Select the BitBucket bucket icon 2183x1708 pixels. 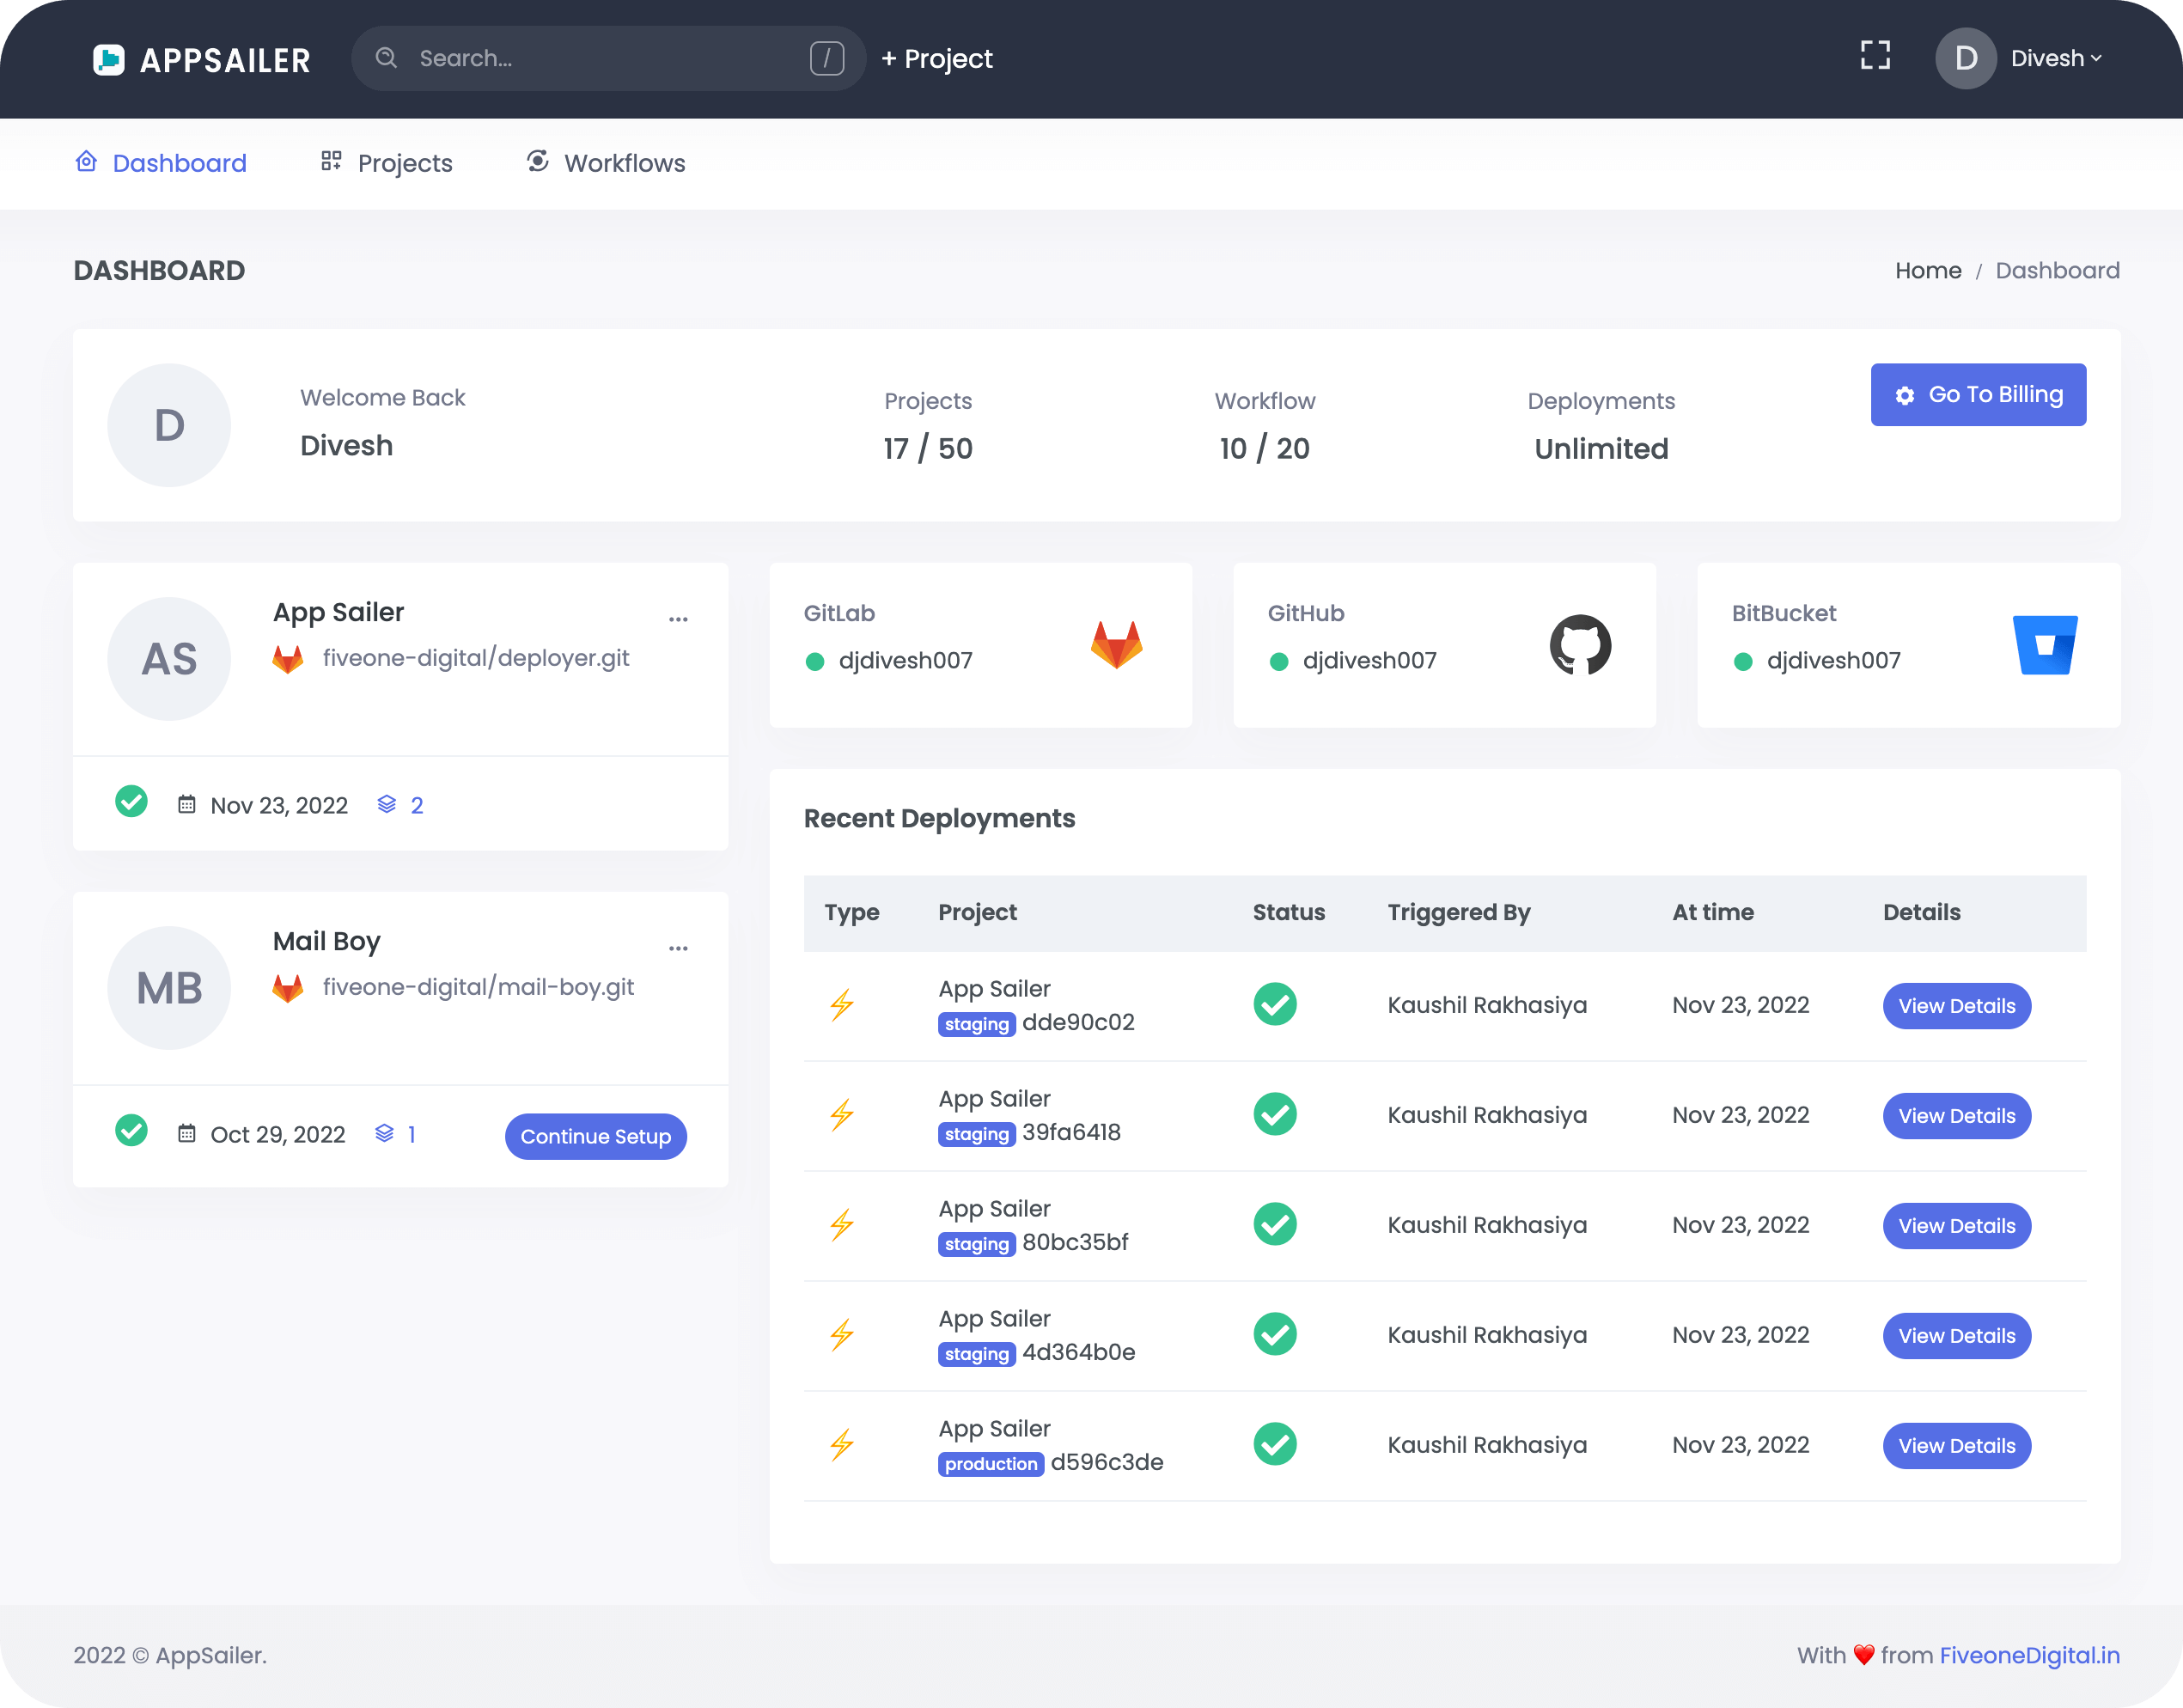click(2045, 645)
